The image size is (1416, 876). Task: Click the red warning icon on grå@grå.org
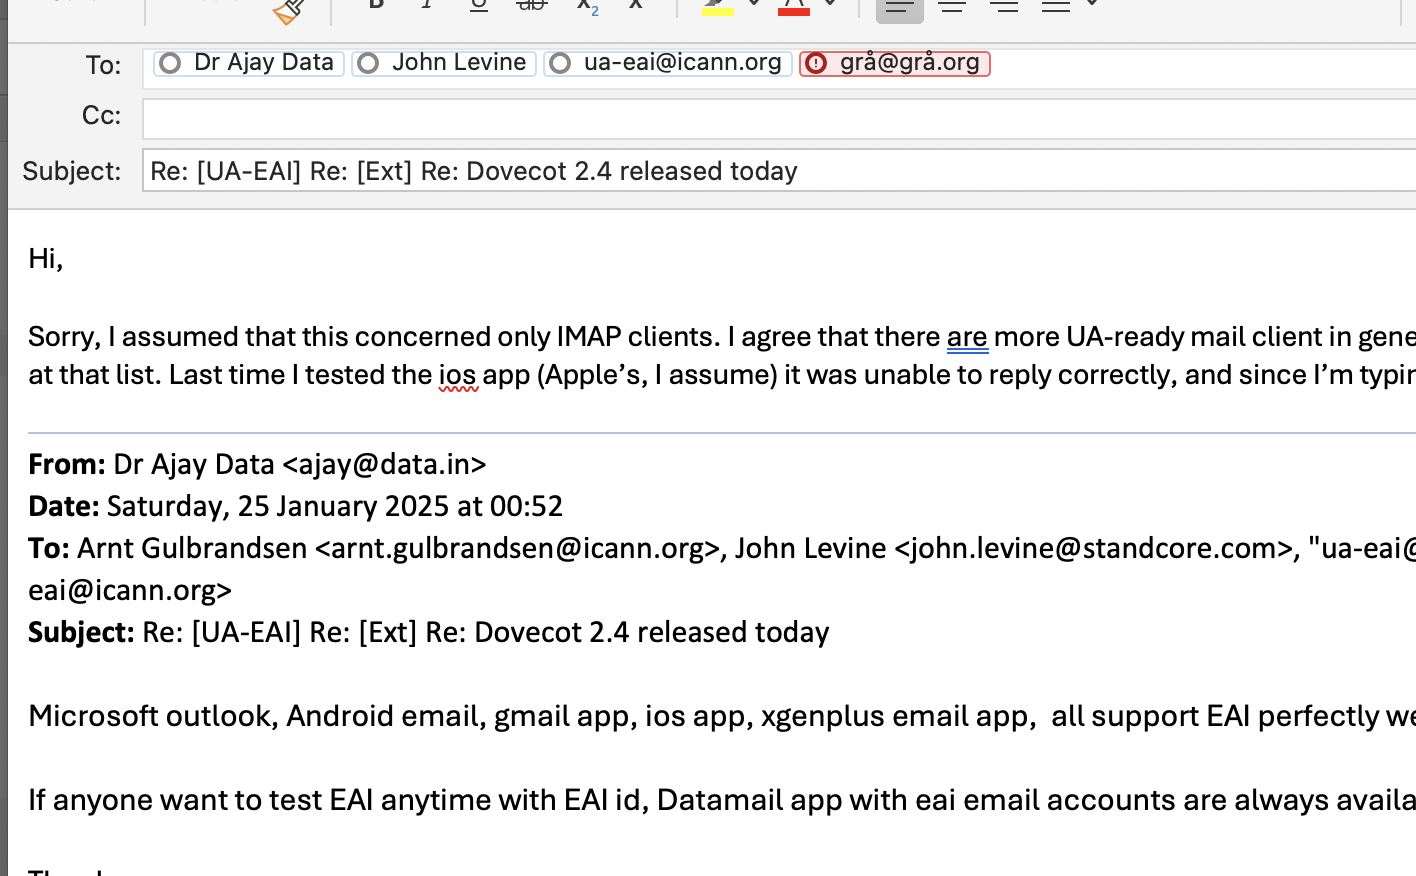coord(816,63)
